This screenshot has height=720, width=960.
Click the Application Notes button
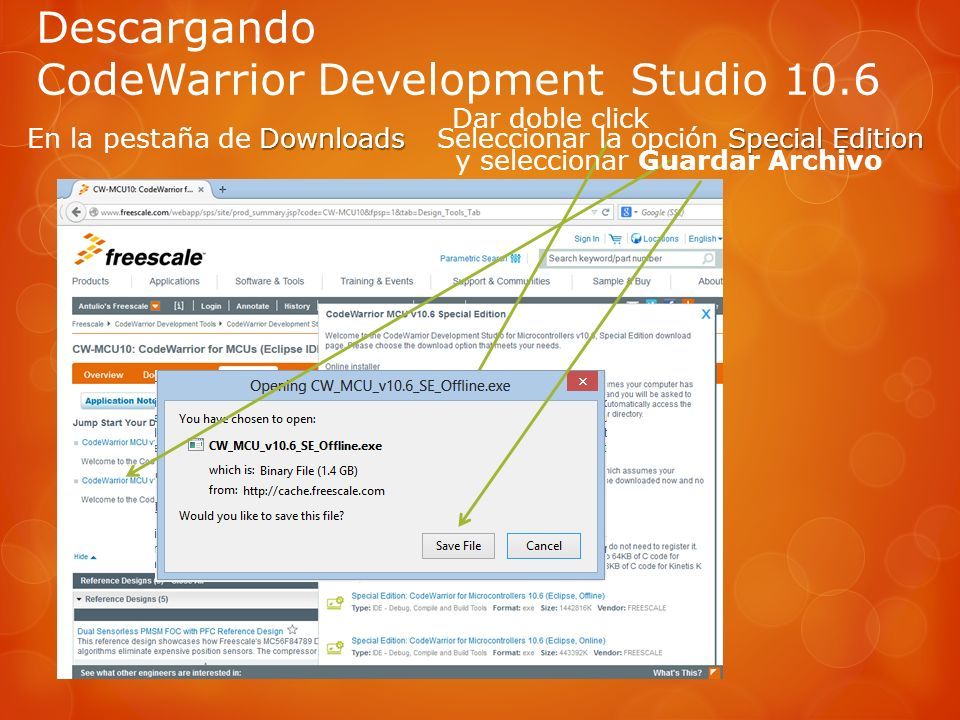(x=120, y=401)
